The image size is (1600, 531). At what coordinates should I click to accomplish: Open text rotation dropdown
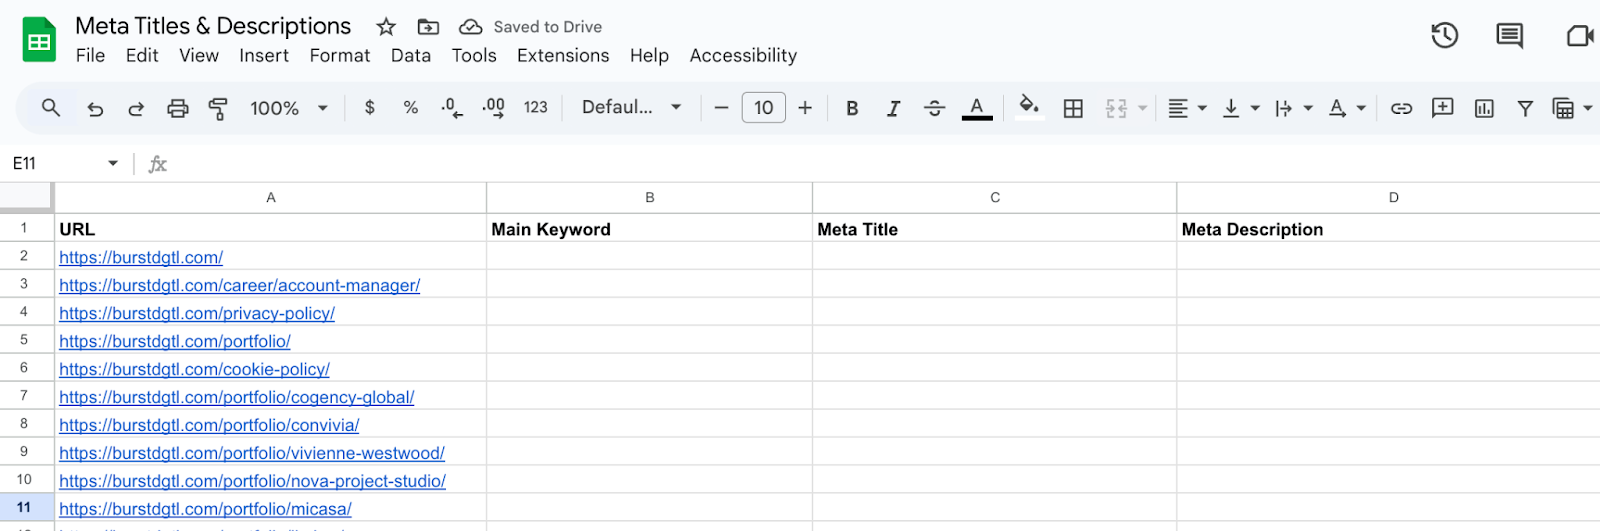(x=1347, y=108)
